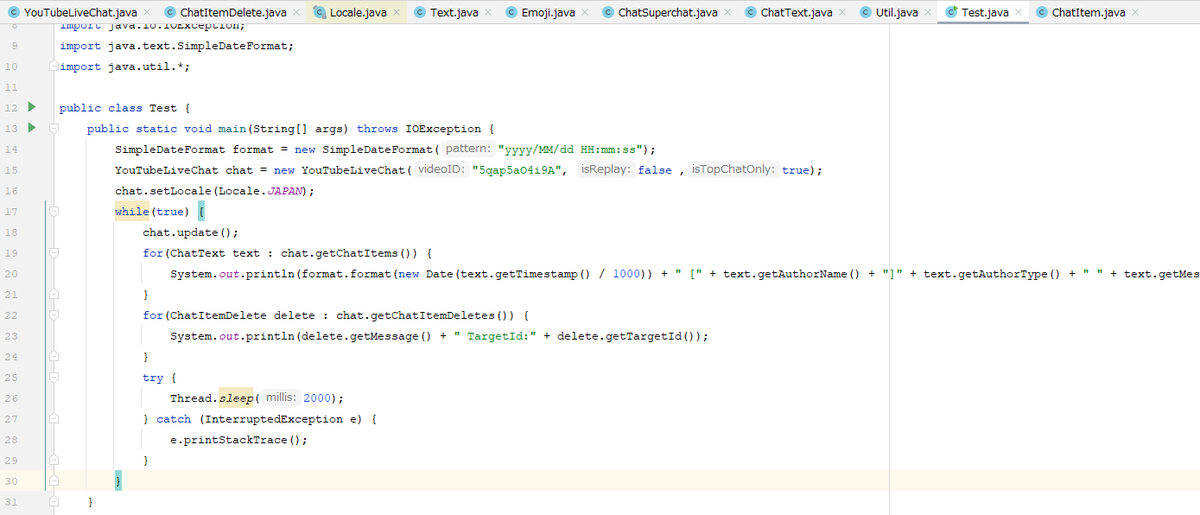This screenshot has height=515, width=1200.
Task: Open the Emoji.java editor tab
Action: (548, 12)
